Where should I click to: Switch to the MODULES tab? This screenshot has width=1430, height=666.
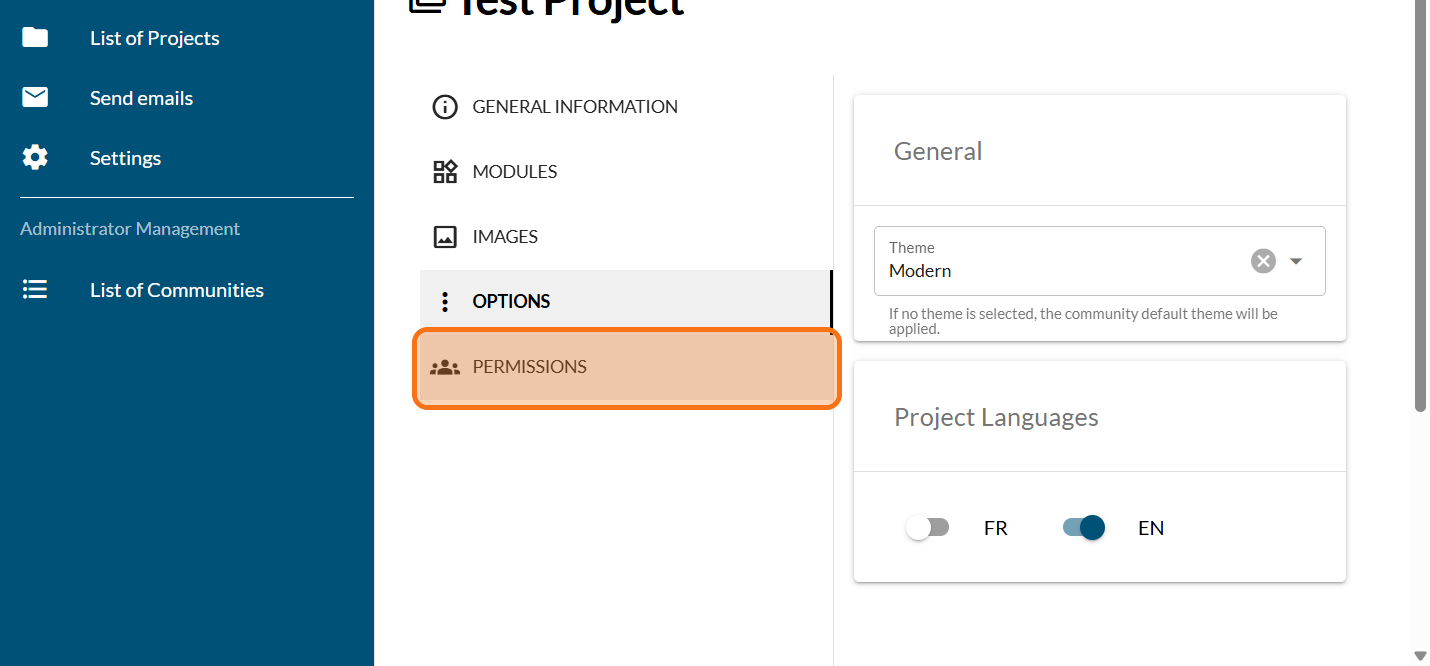[515, 172]
